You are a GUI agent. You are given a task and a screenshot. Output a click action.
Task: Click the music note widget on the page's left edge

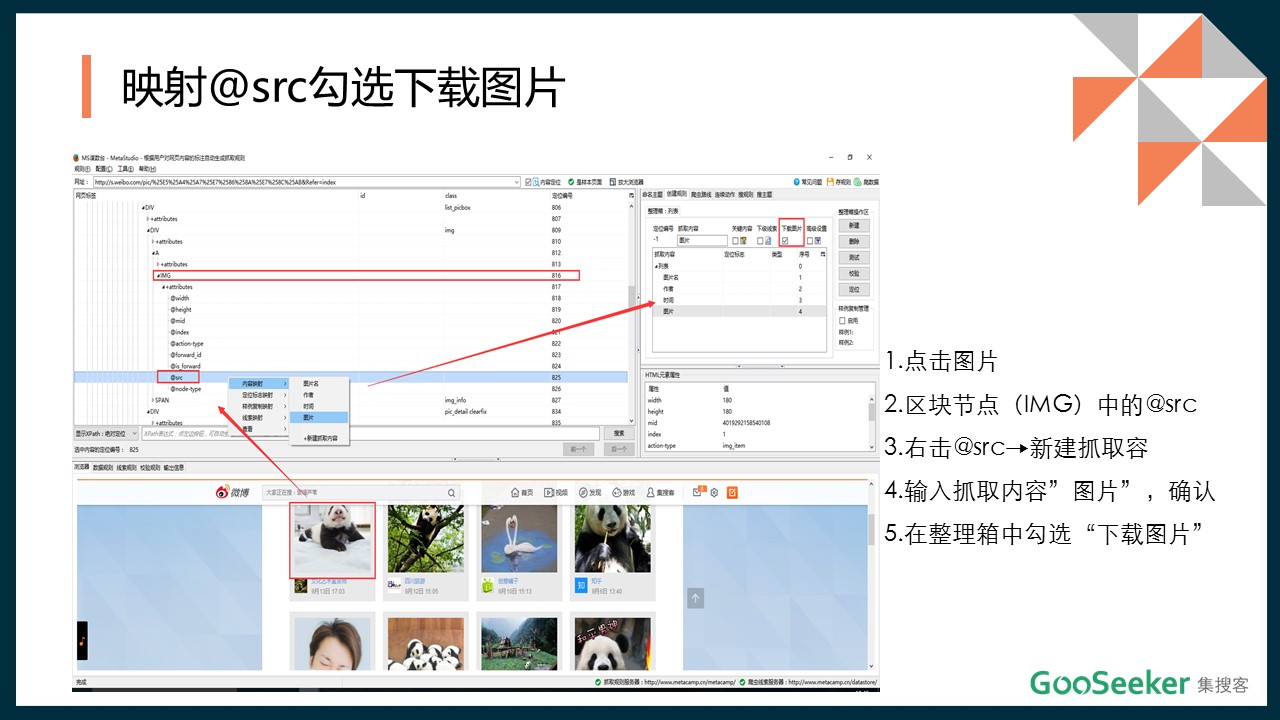82,640
